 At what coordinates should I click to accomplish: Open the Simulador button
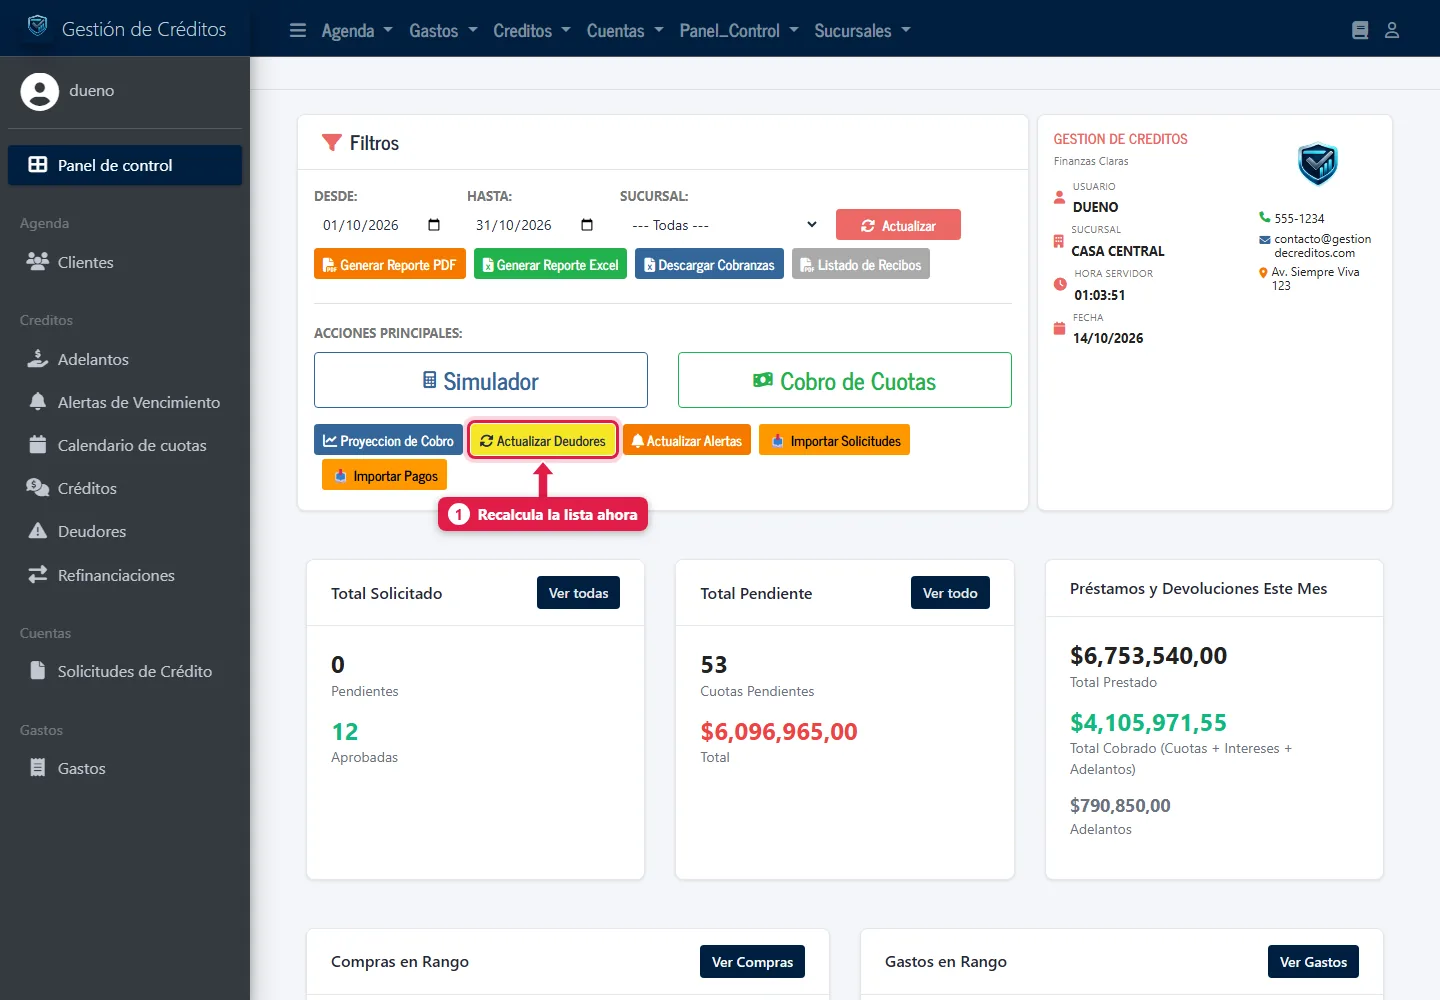481,380
